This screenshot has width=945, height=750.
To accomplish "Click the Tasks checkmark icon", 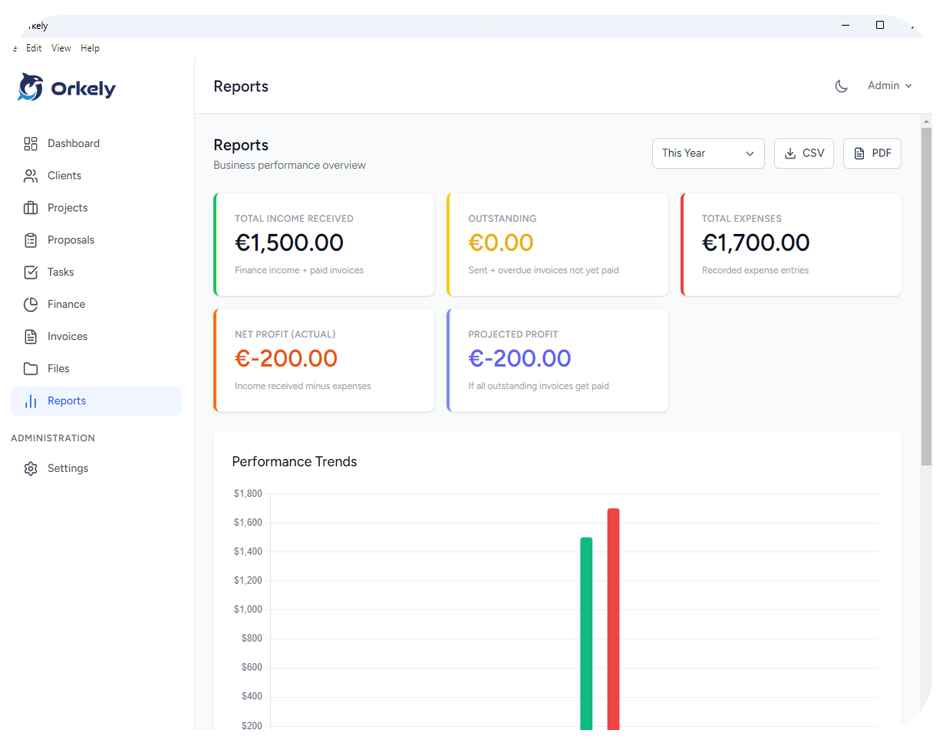I will pos(31,272).
